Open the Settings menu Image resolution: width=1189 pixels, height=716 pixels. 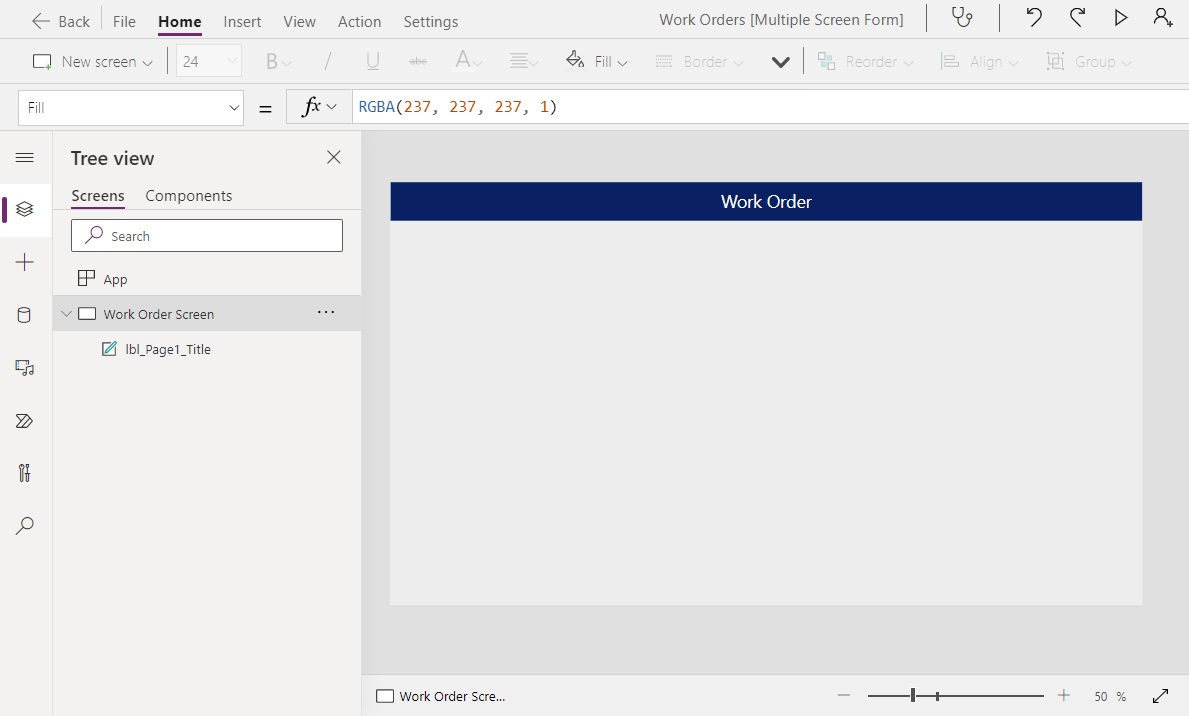click(x=430, y=21)
